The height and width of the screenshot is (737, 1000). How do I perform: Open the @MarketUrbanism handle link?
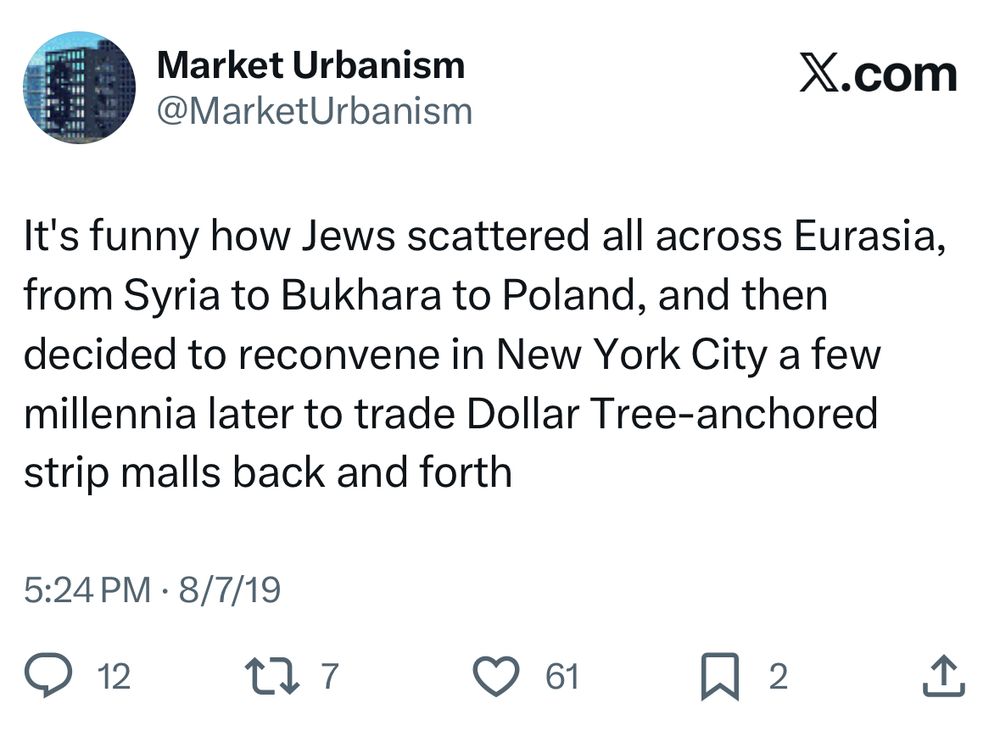pos(314,110)
